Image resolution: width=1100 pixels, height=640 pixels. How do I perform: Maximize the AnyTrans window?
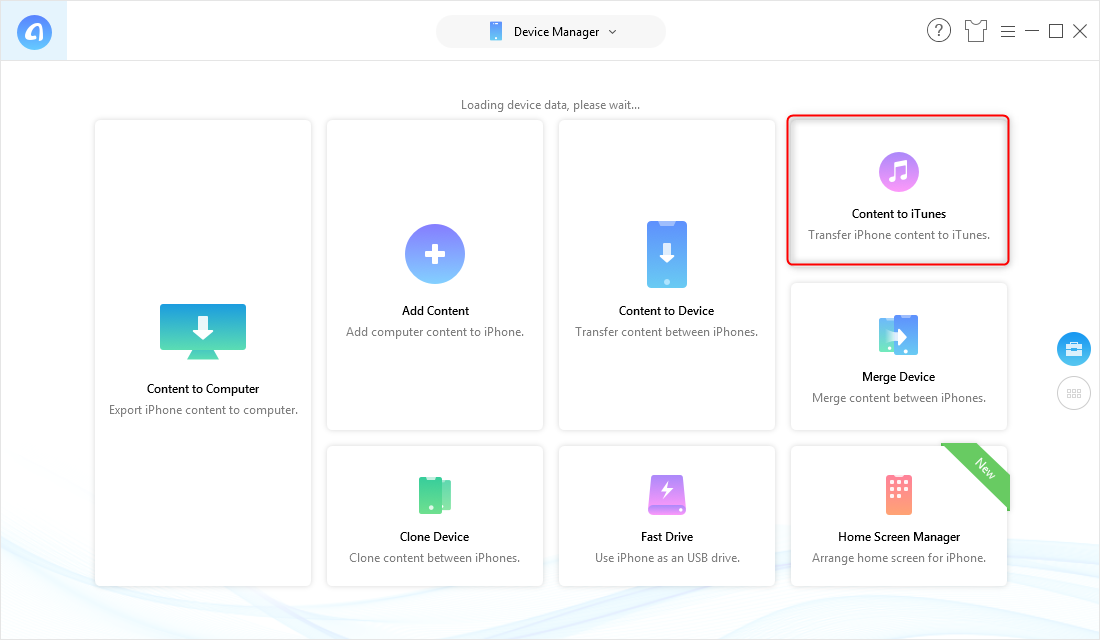click(x=1056, y=31)
